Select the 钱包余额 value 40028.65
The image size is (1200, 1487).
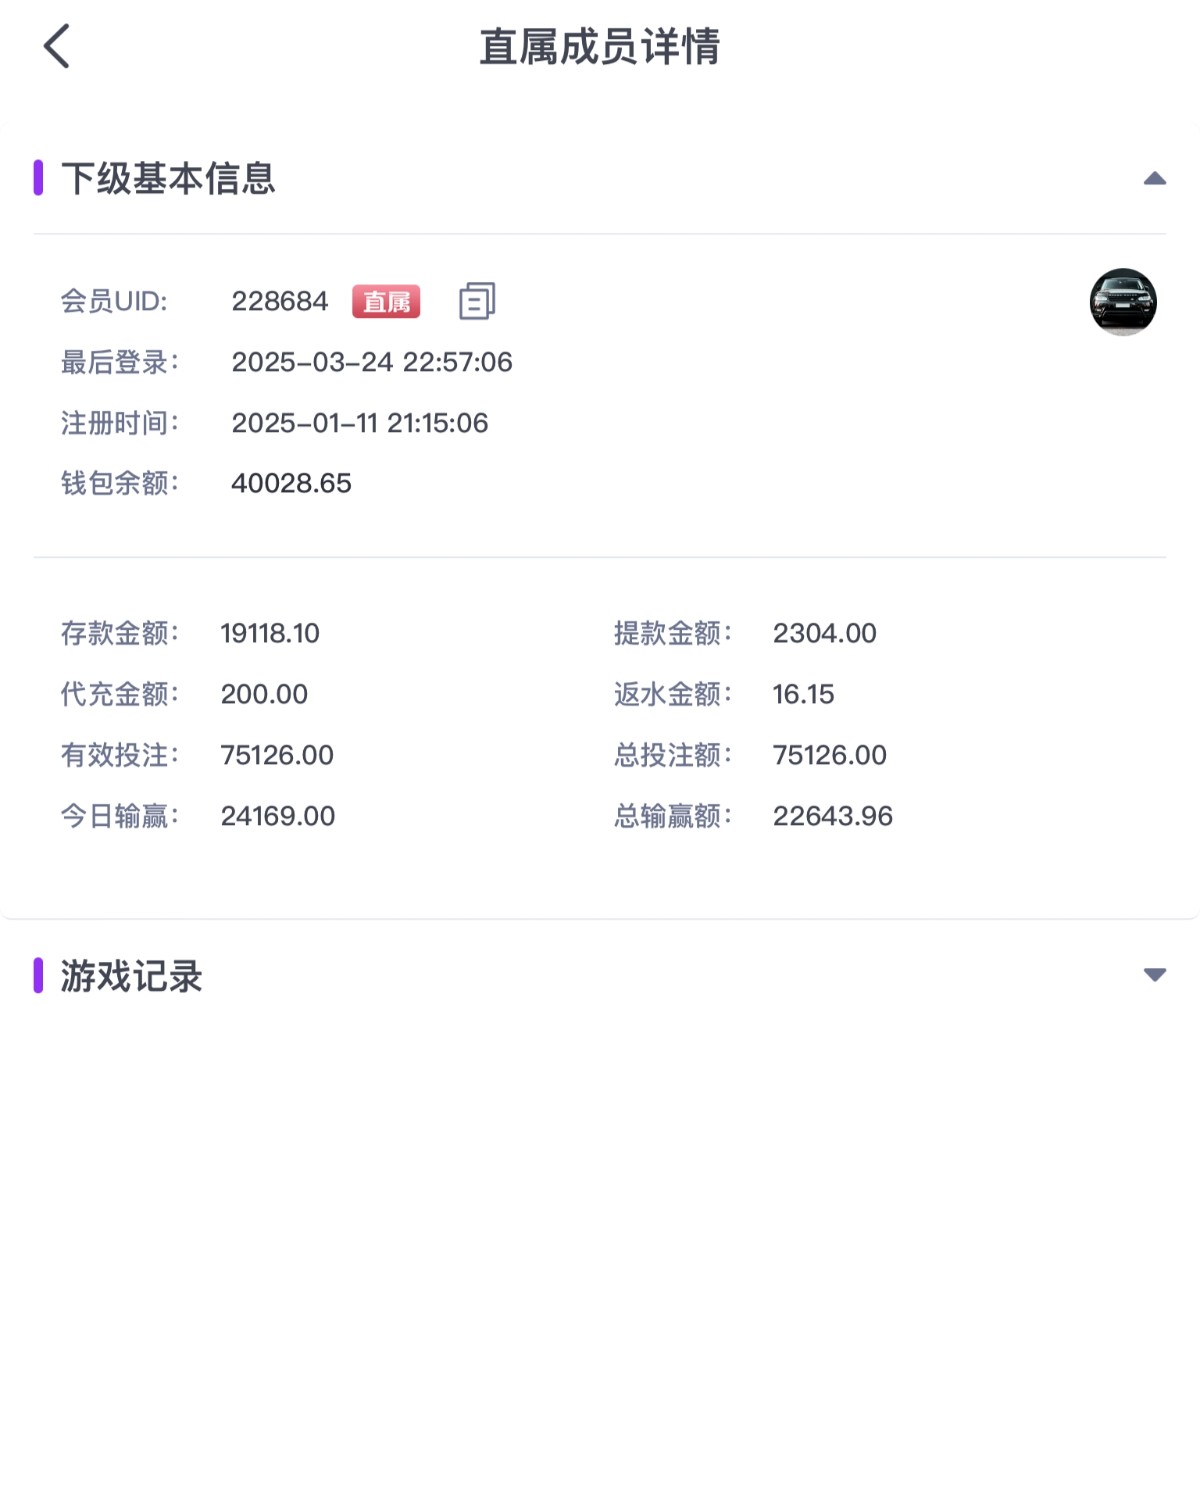click(291, 484)
